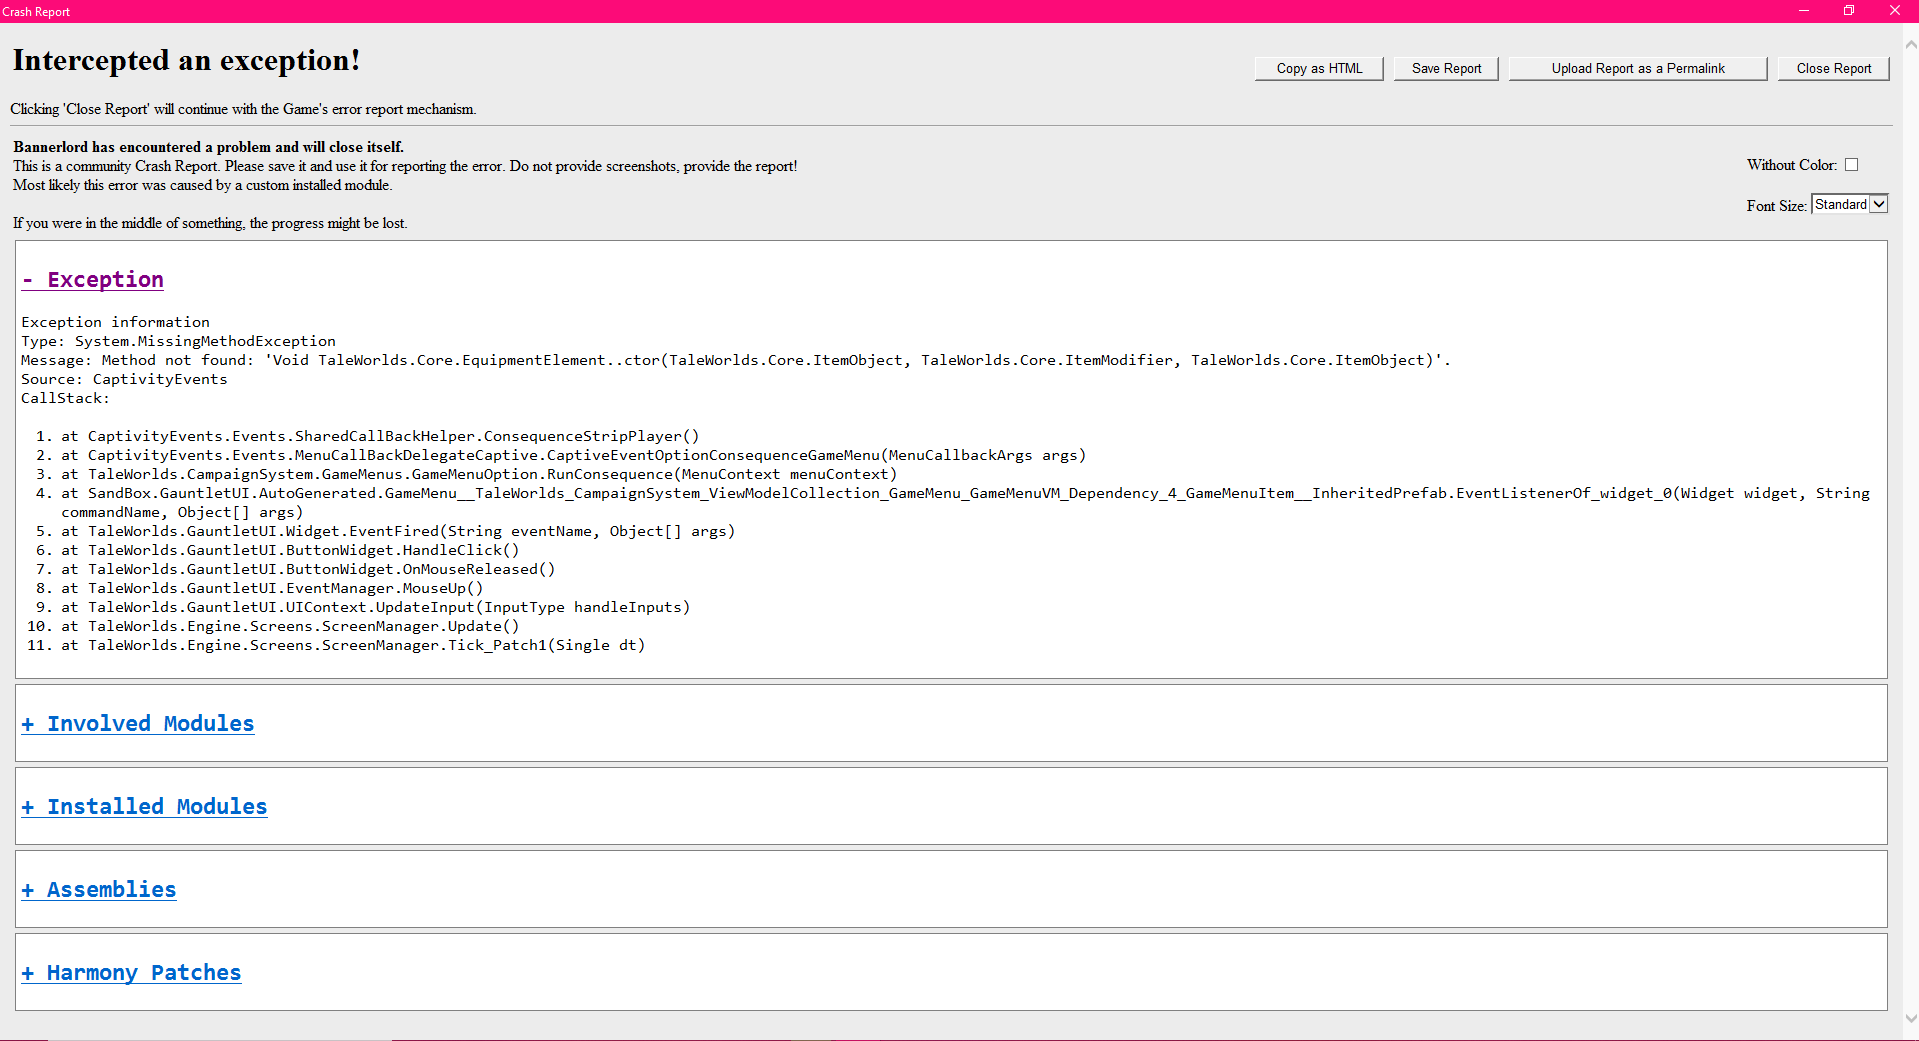Click the 'Intercepted an exception!' heading
Screen dimensions: 1919x1041
pos(186,60)
